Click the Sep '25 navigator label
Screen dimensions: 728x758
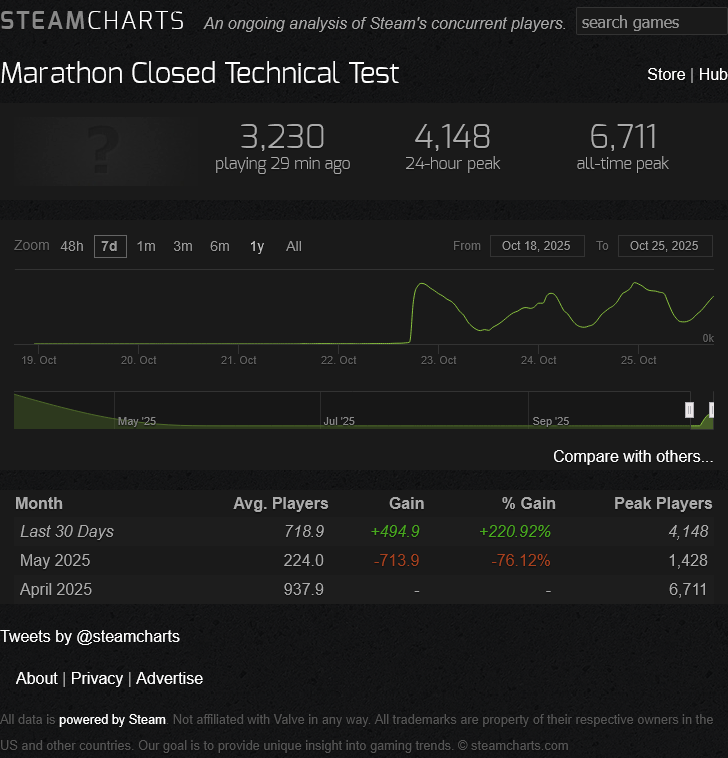point(551,421)
